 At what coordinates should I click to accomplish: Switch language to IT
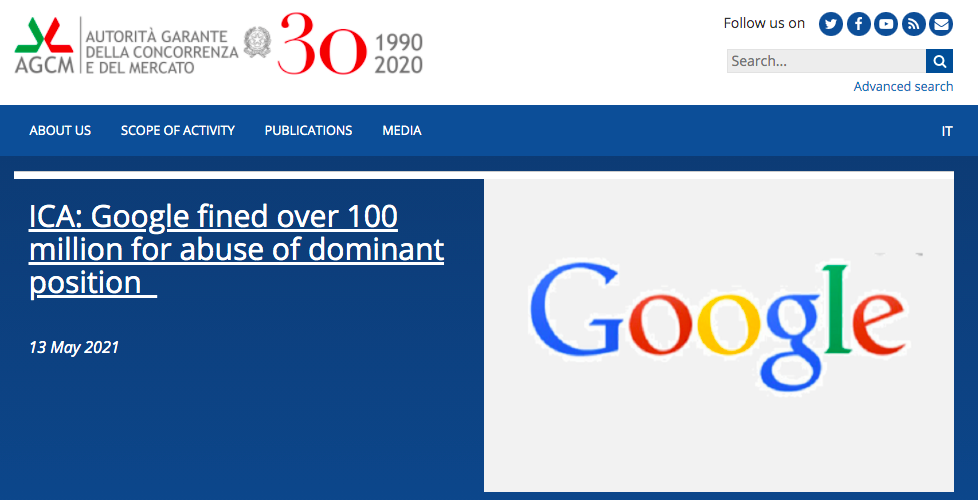click(947, 132)
